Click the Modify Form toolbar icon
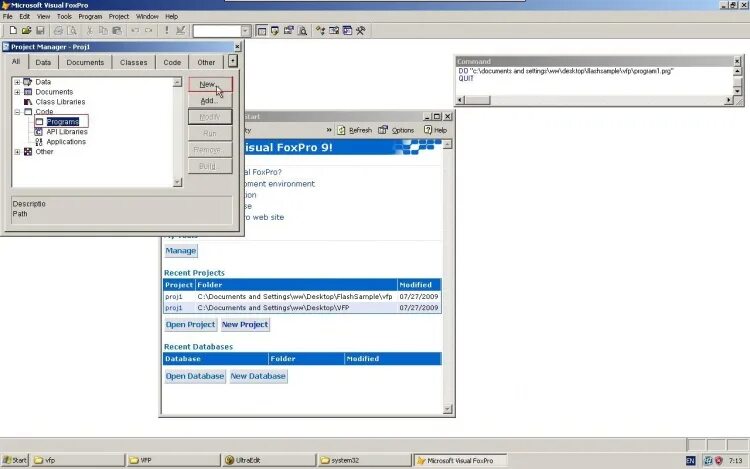The height and width of the screenshot is (469, 750). click(180, 31)
